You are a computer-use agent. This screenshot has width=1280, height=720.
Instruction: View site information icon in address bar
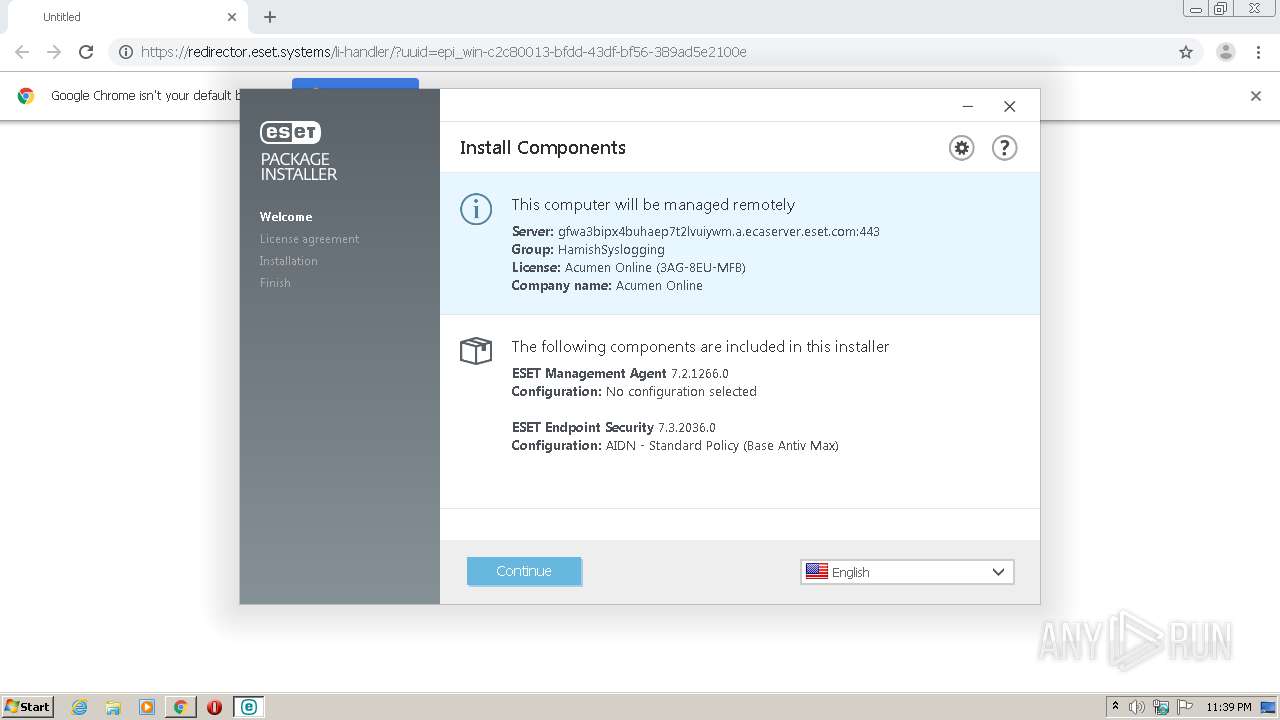point(126,52)
